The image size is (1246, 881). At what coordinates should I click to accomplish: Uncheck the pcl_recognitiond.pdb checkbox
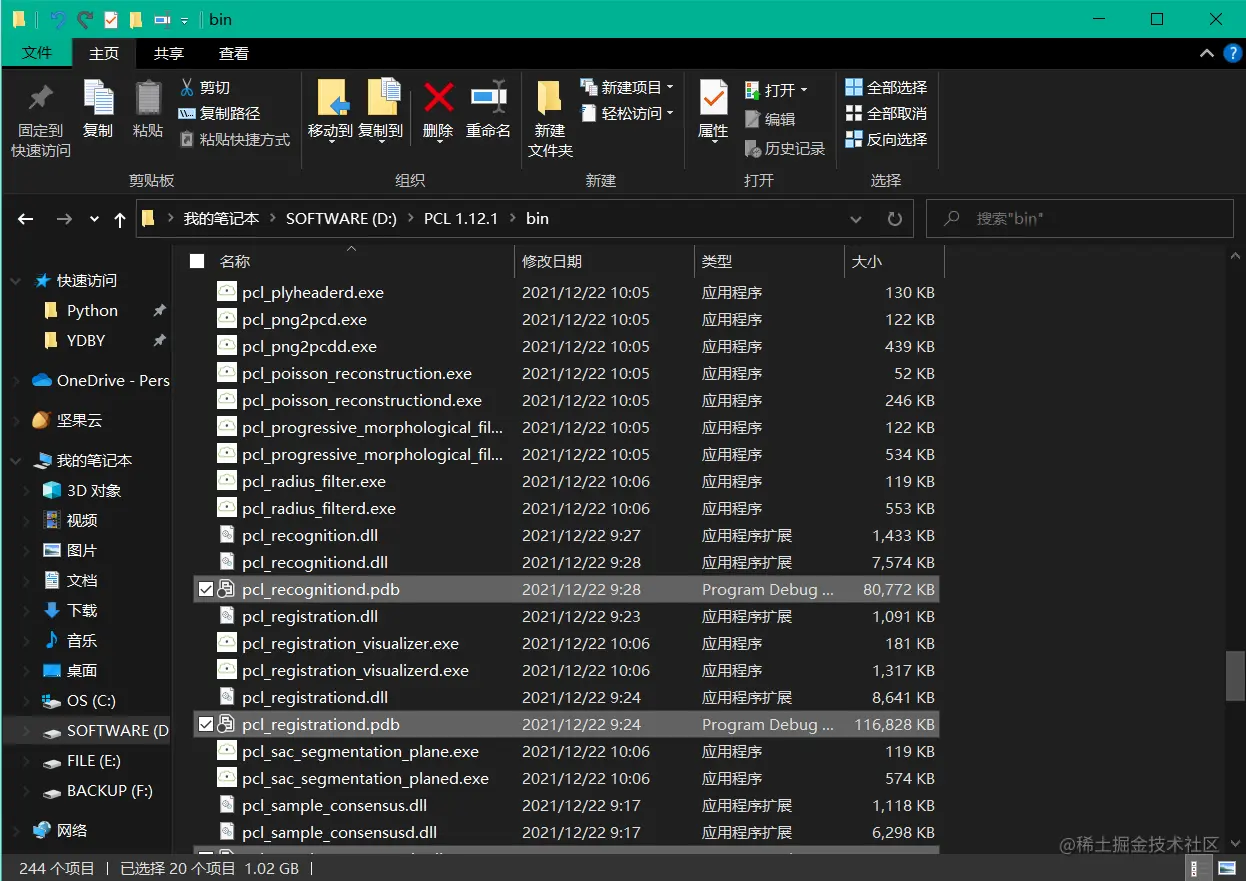point(206,590)
